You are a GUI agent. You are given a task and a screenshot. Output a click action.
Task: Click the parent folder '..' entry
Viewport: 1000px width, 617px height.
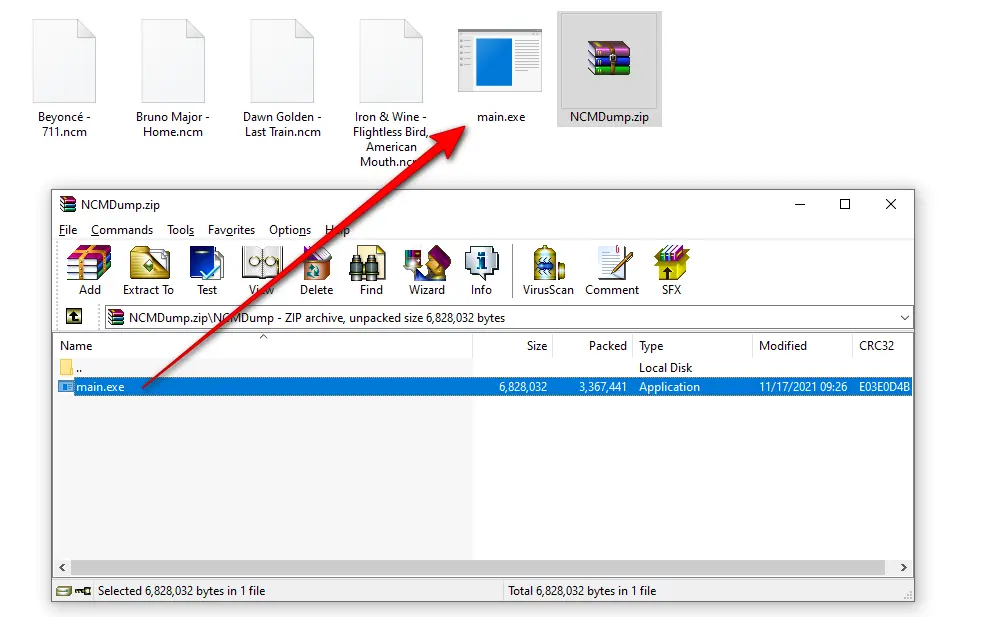[71, 368]
